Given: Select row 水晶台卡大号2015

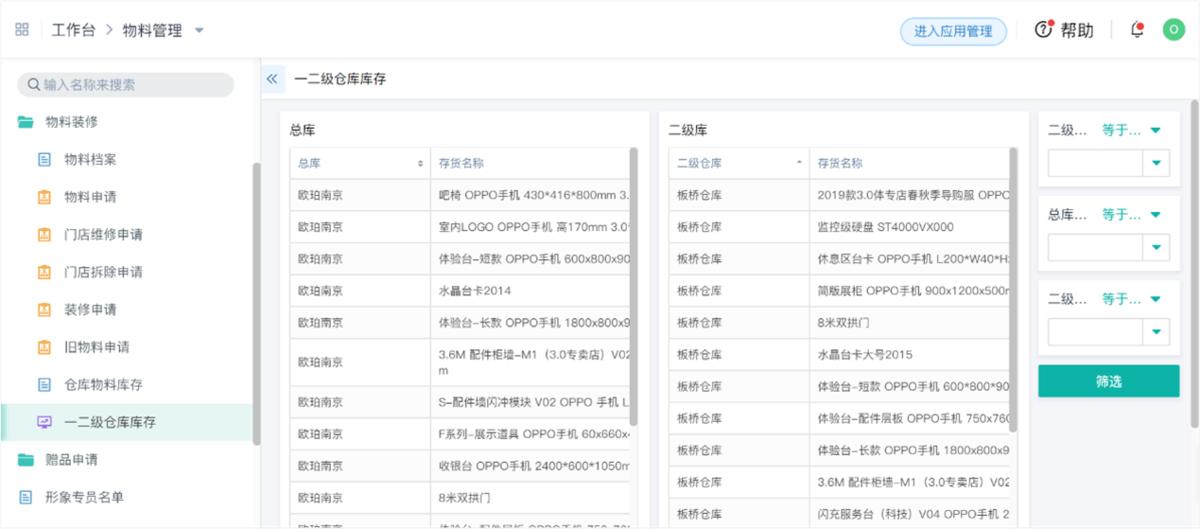Looking at the screenshot, I should tap(839, 354).
